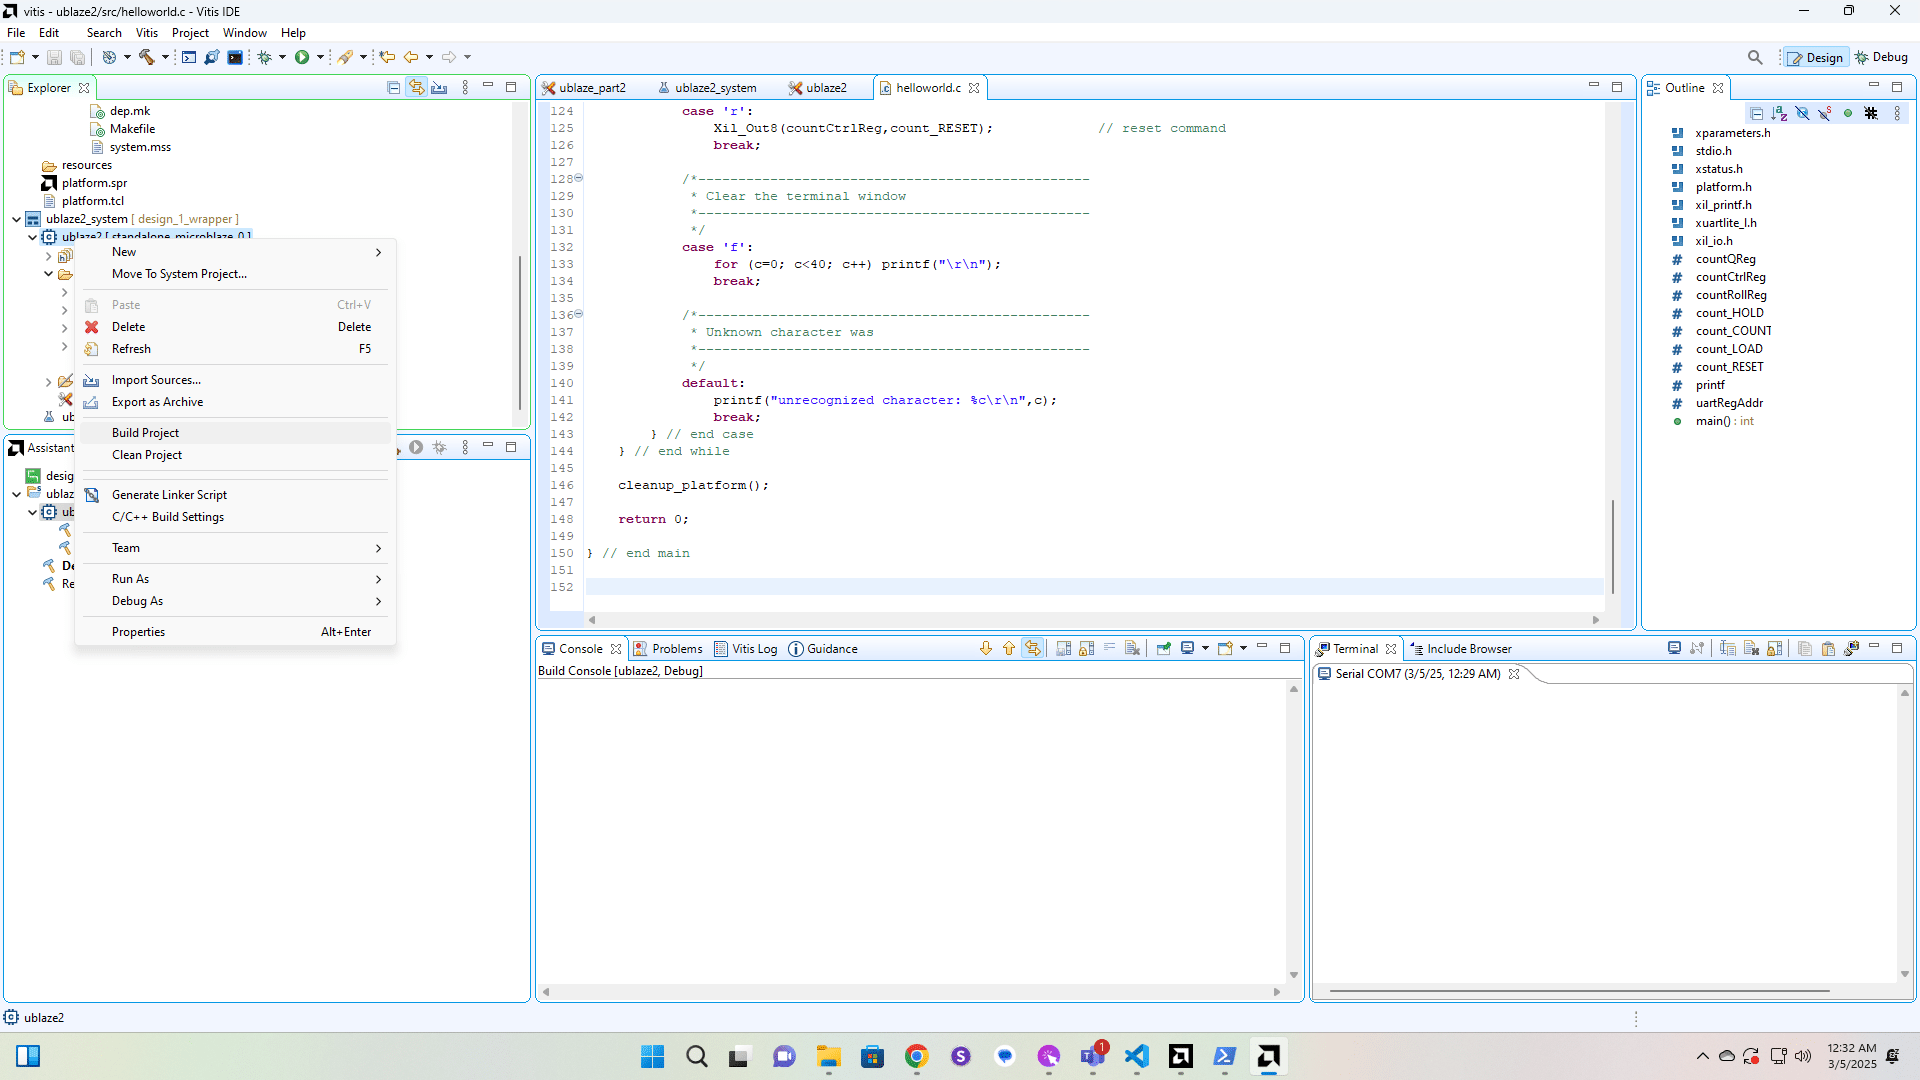Open the XSCT Console toolbar icon
Image resolution: width=1920 pixels, height=1080 pixels.
pos(190,57)
